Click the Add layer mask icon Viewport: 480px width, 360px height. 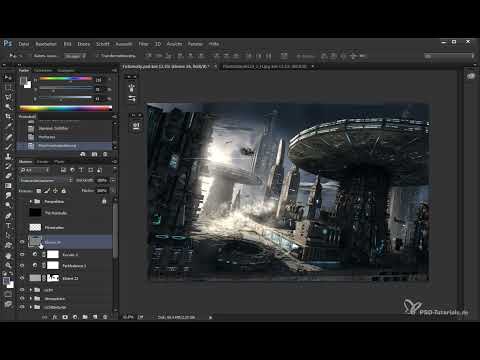point(65,317)
